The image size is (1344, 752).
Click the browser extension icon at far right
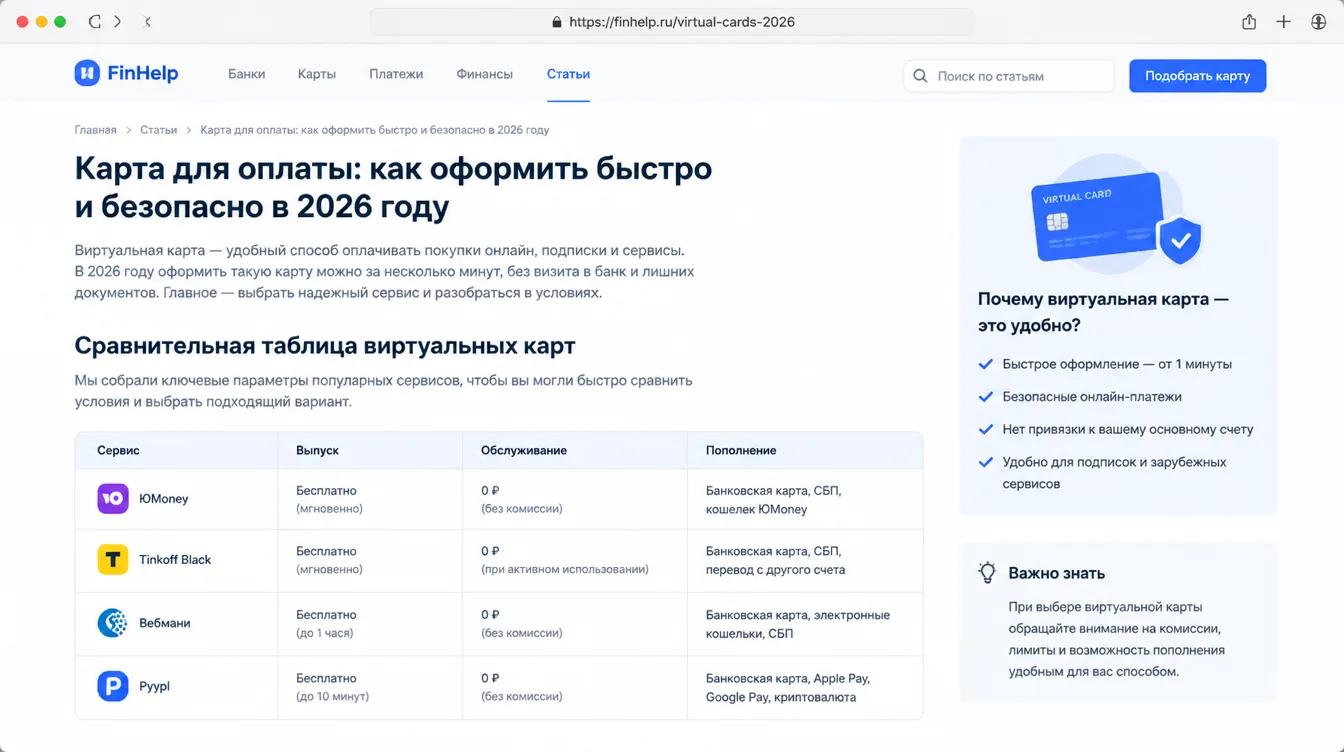(1318, 21)
